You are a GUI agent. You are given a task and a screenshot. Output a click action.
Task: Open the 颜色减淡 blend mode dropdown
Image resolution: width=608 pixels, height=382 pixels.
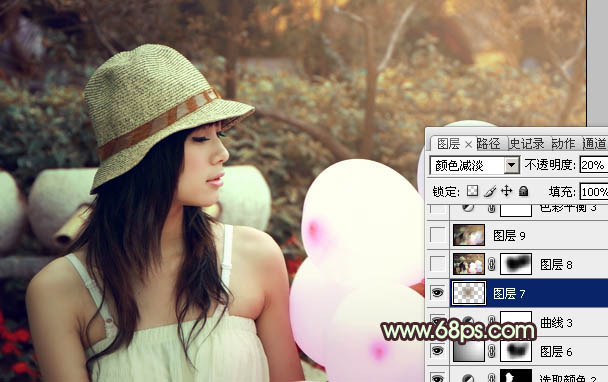tap(474, 166)
